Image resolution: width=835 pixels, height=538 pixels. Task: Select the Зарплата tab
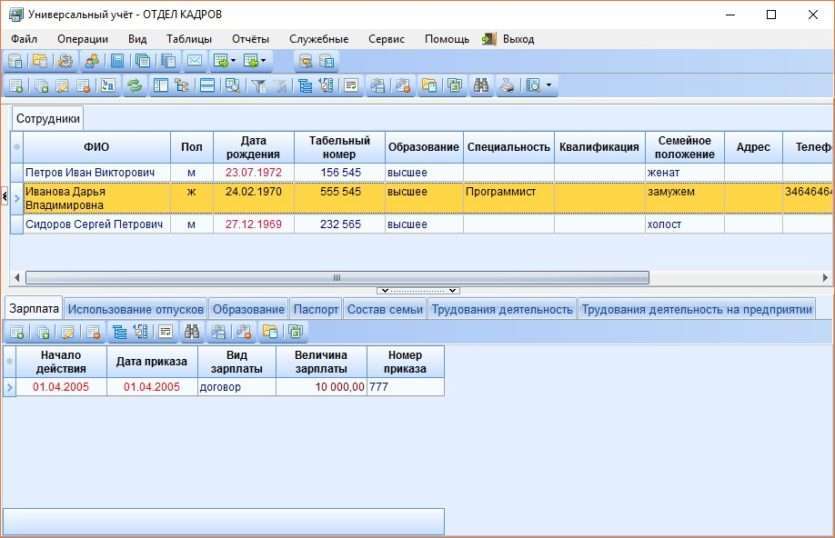[34, 308]
